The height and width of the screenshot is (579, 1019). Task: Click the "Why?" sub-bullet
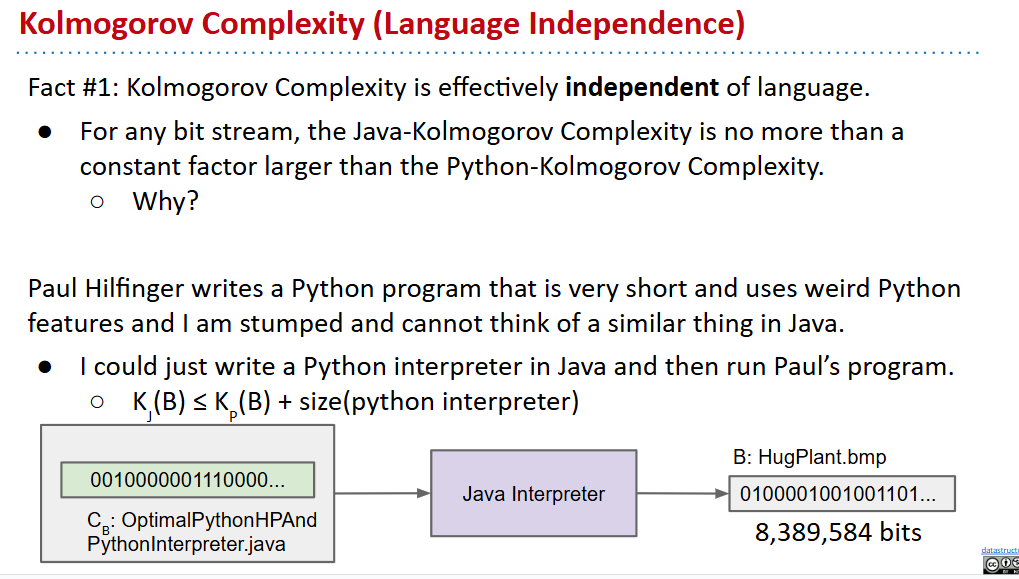tap(165, 201)
